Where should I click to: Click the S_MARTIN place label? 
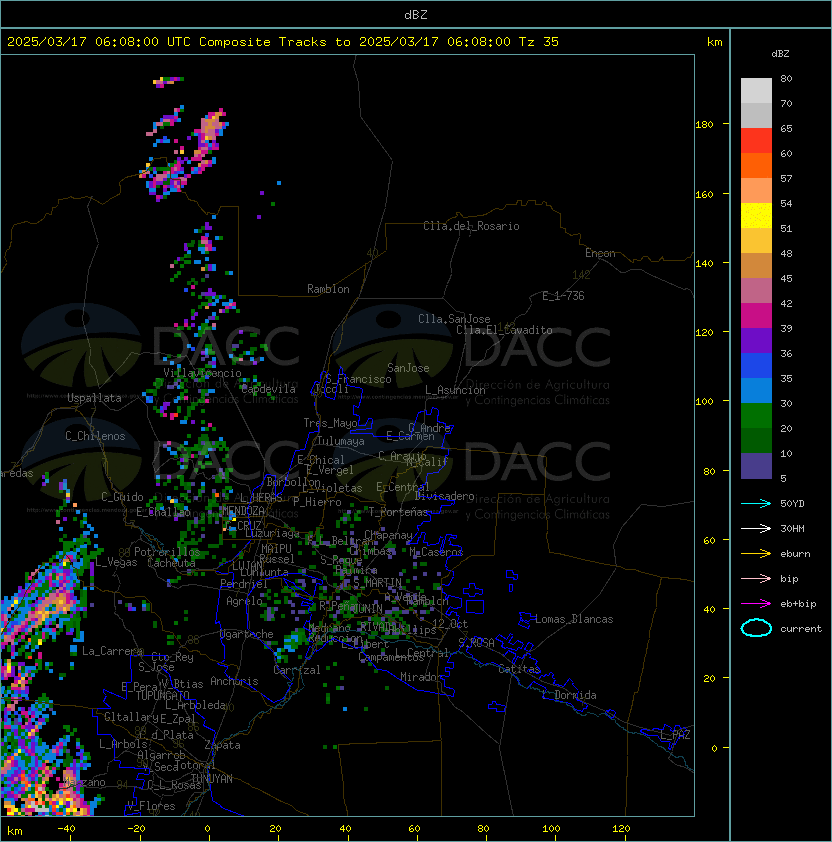(378, 583)
